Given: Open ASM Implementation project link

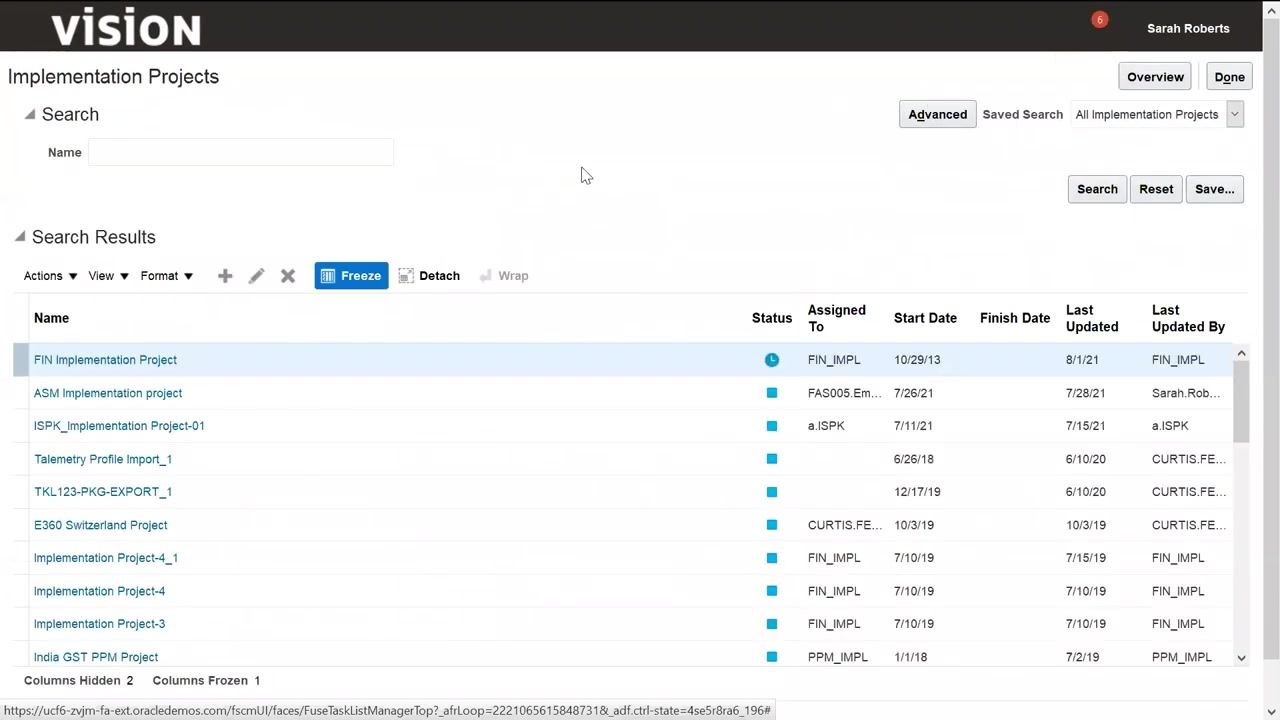Looking at the screenshot, I should tap(108, 393).
